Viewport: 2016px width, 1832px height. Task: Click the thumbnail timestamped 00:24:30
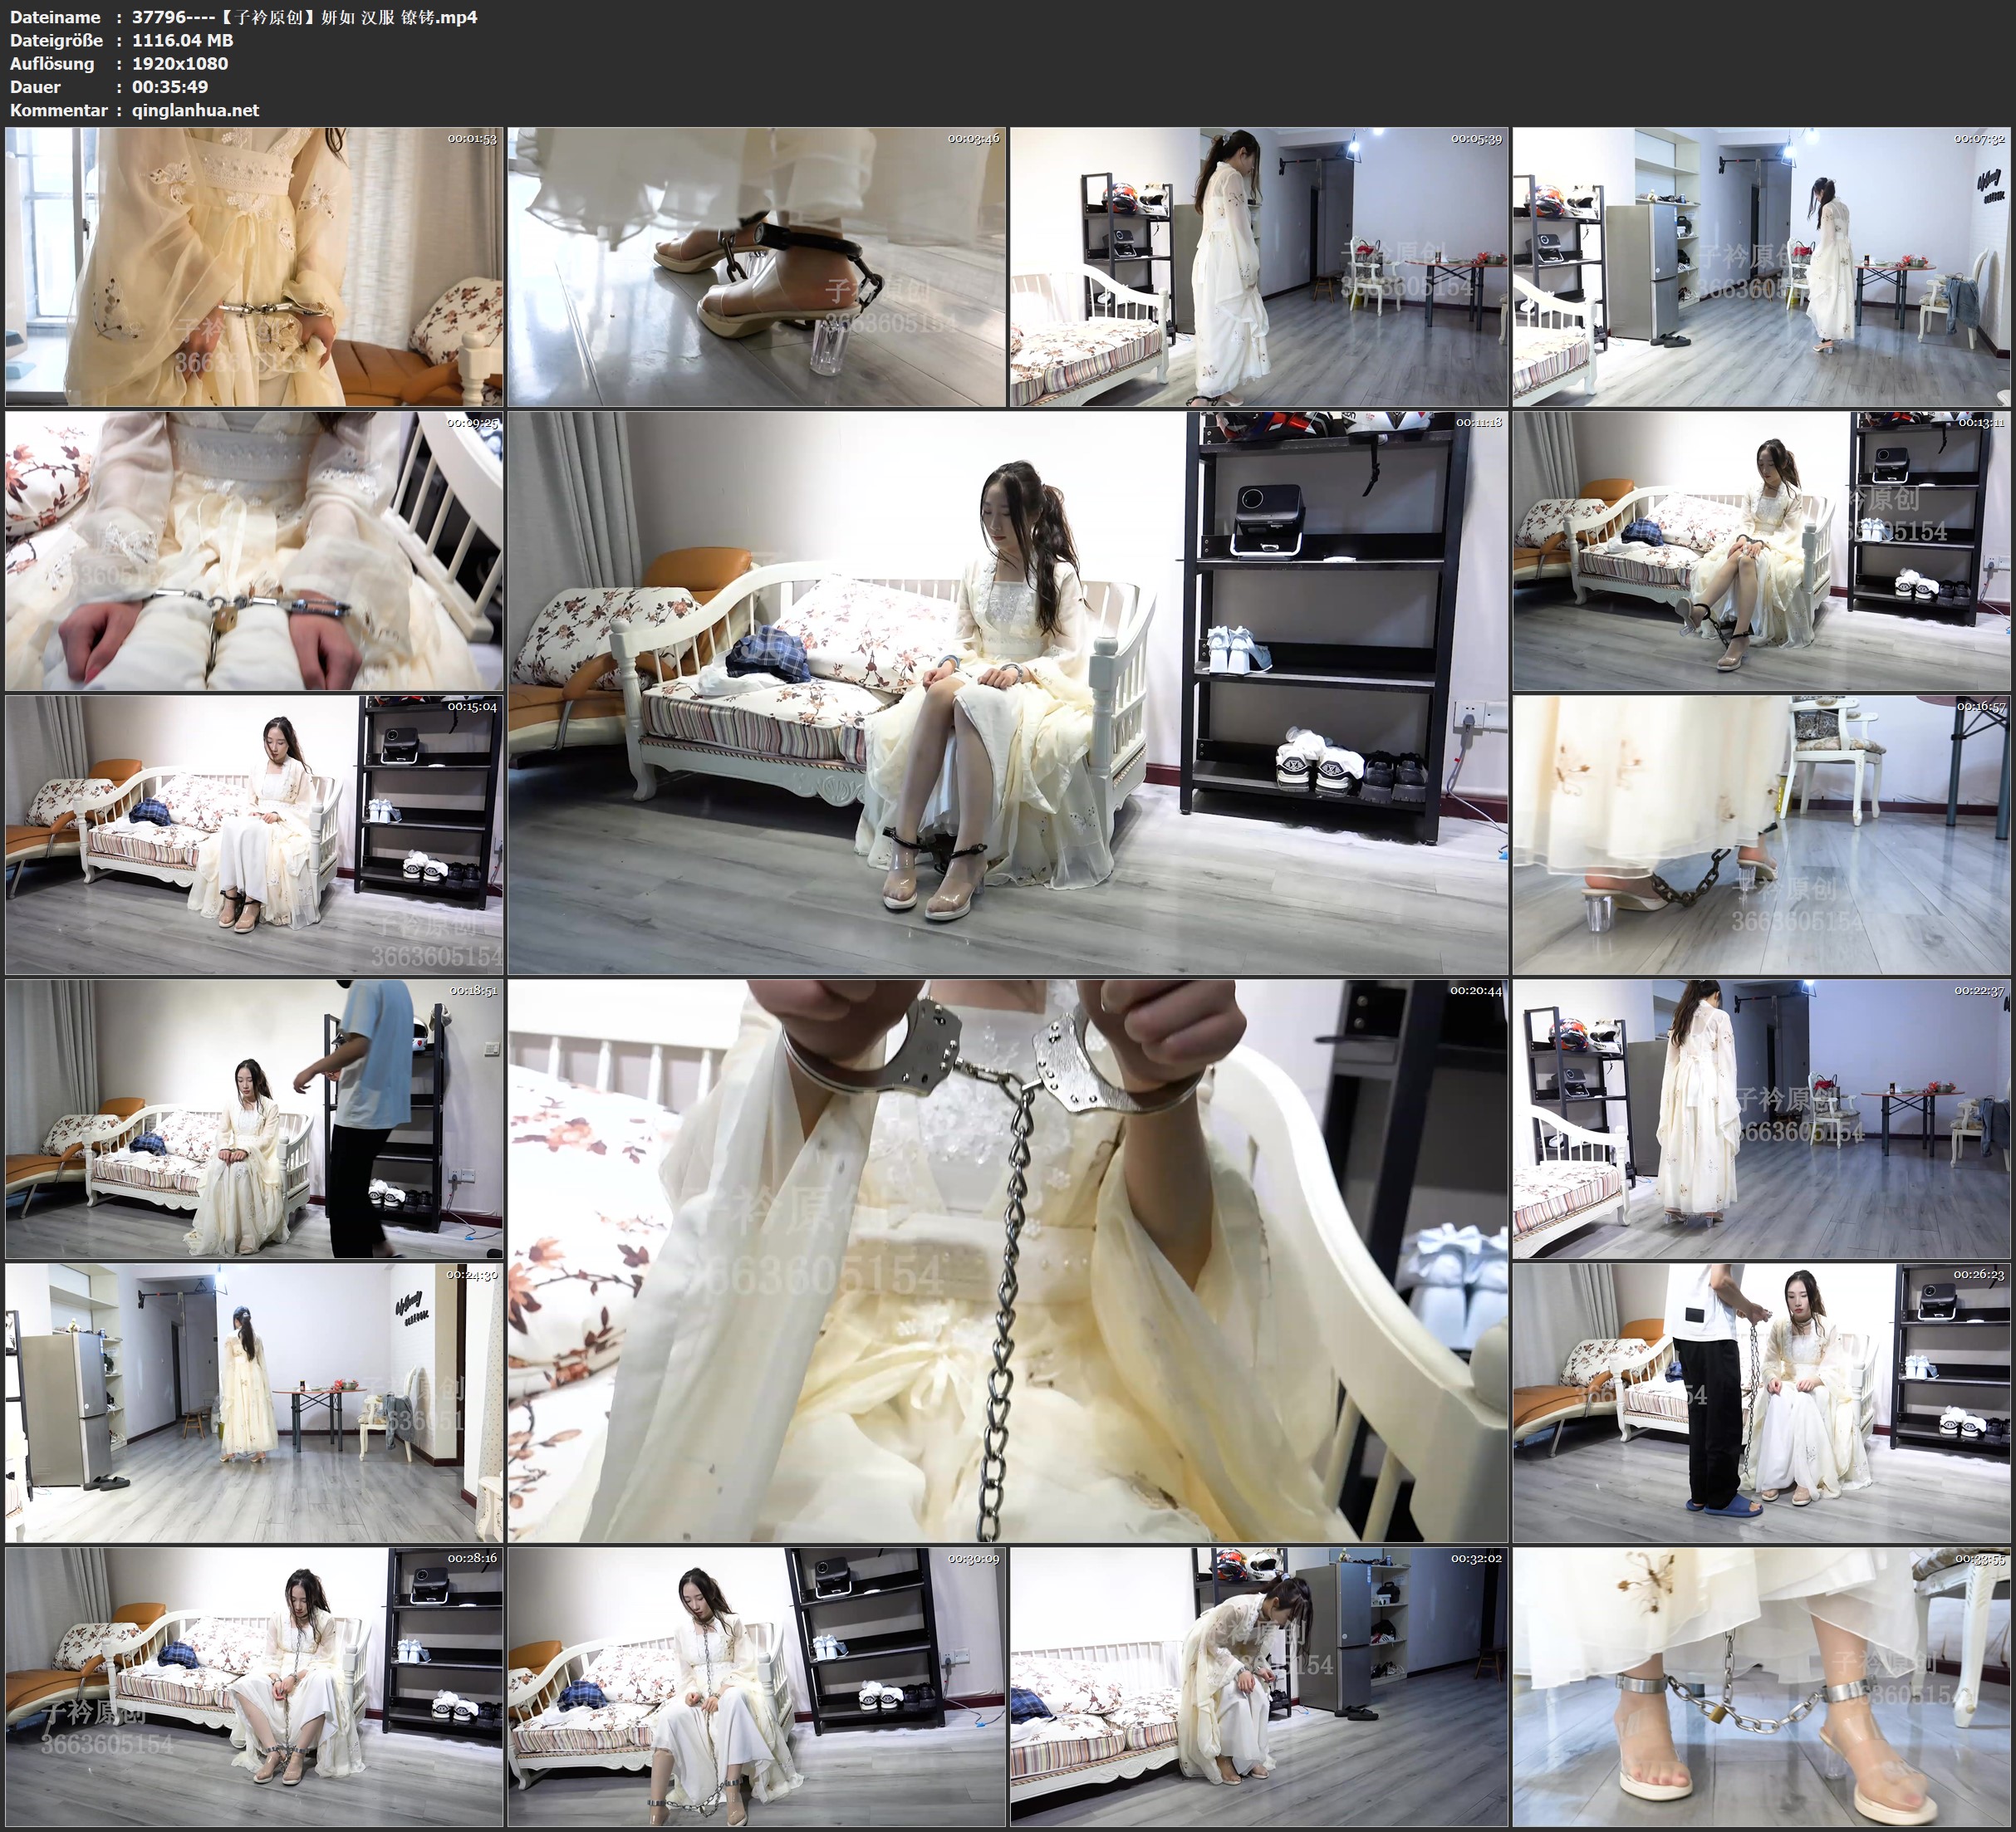point(254,1403)
